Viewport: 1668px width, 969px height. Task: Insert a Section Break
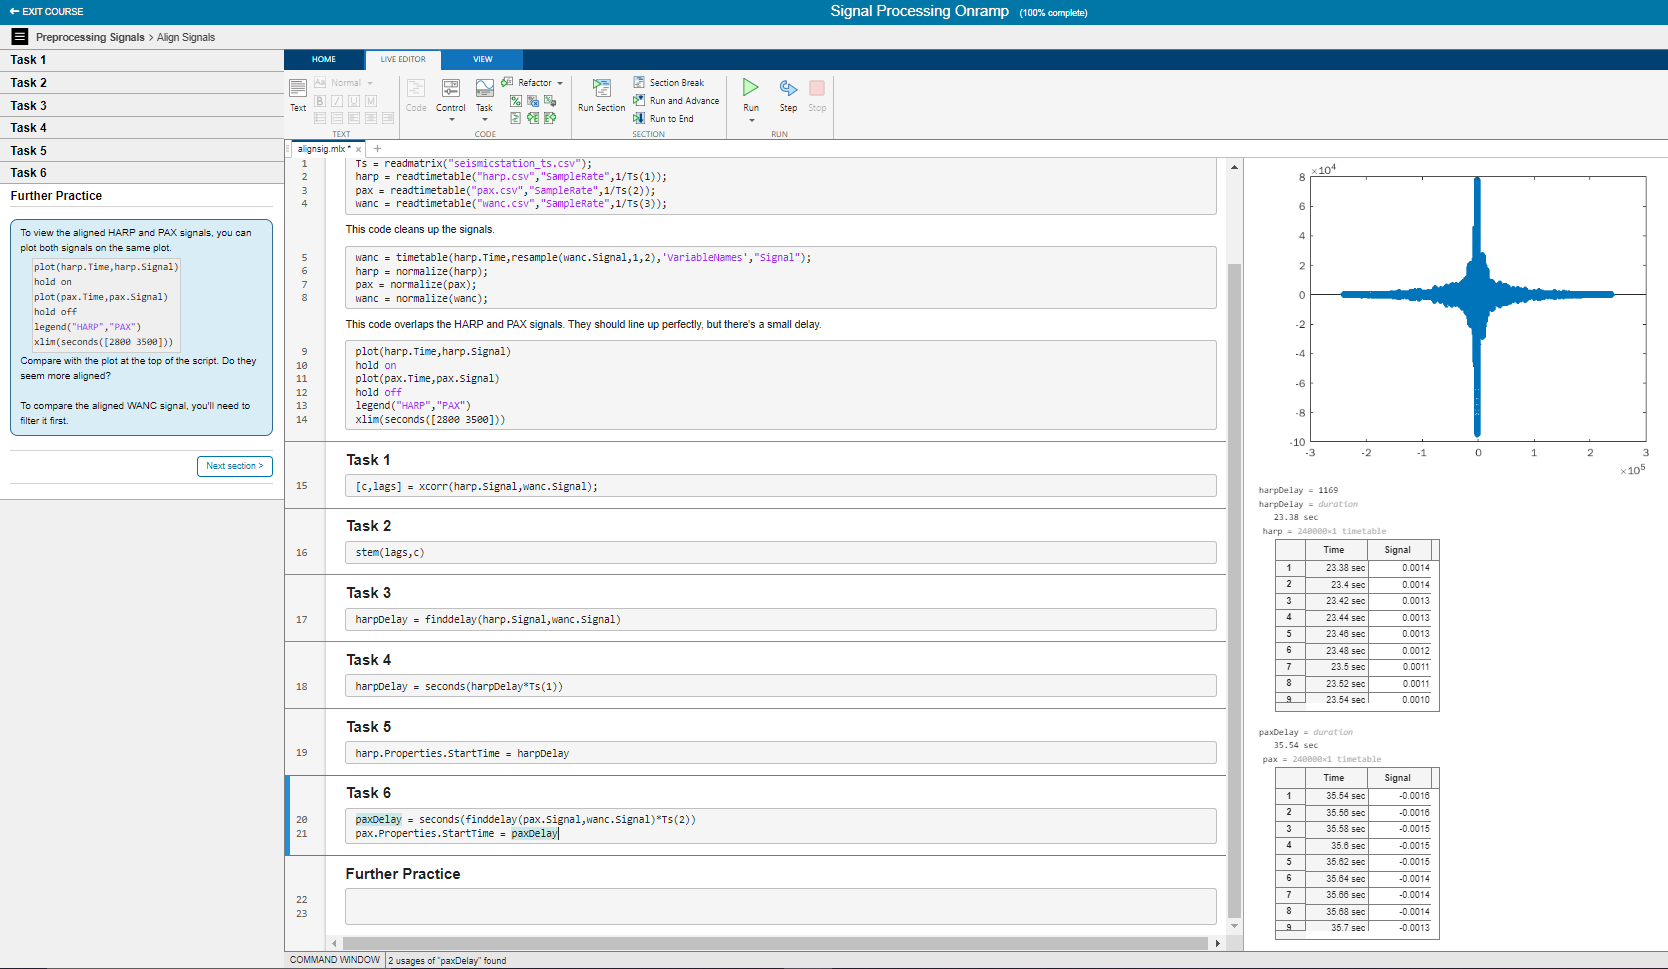coord(668,83)
